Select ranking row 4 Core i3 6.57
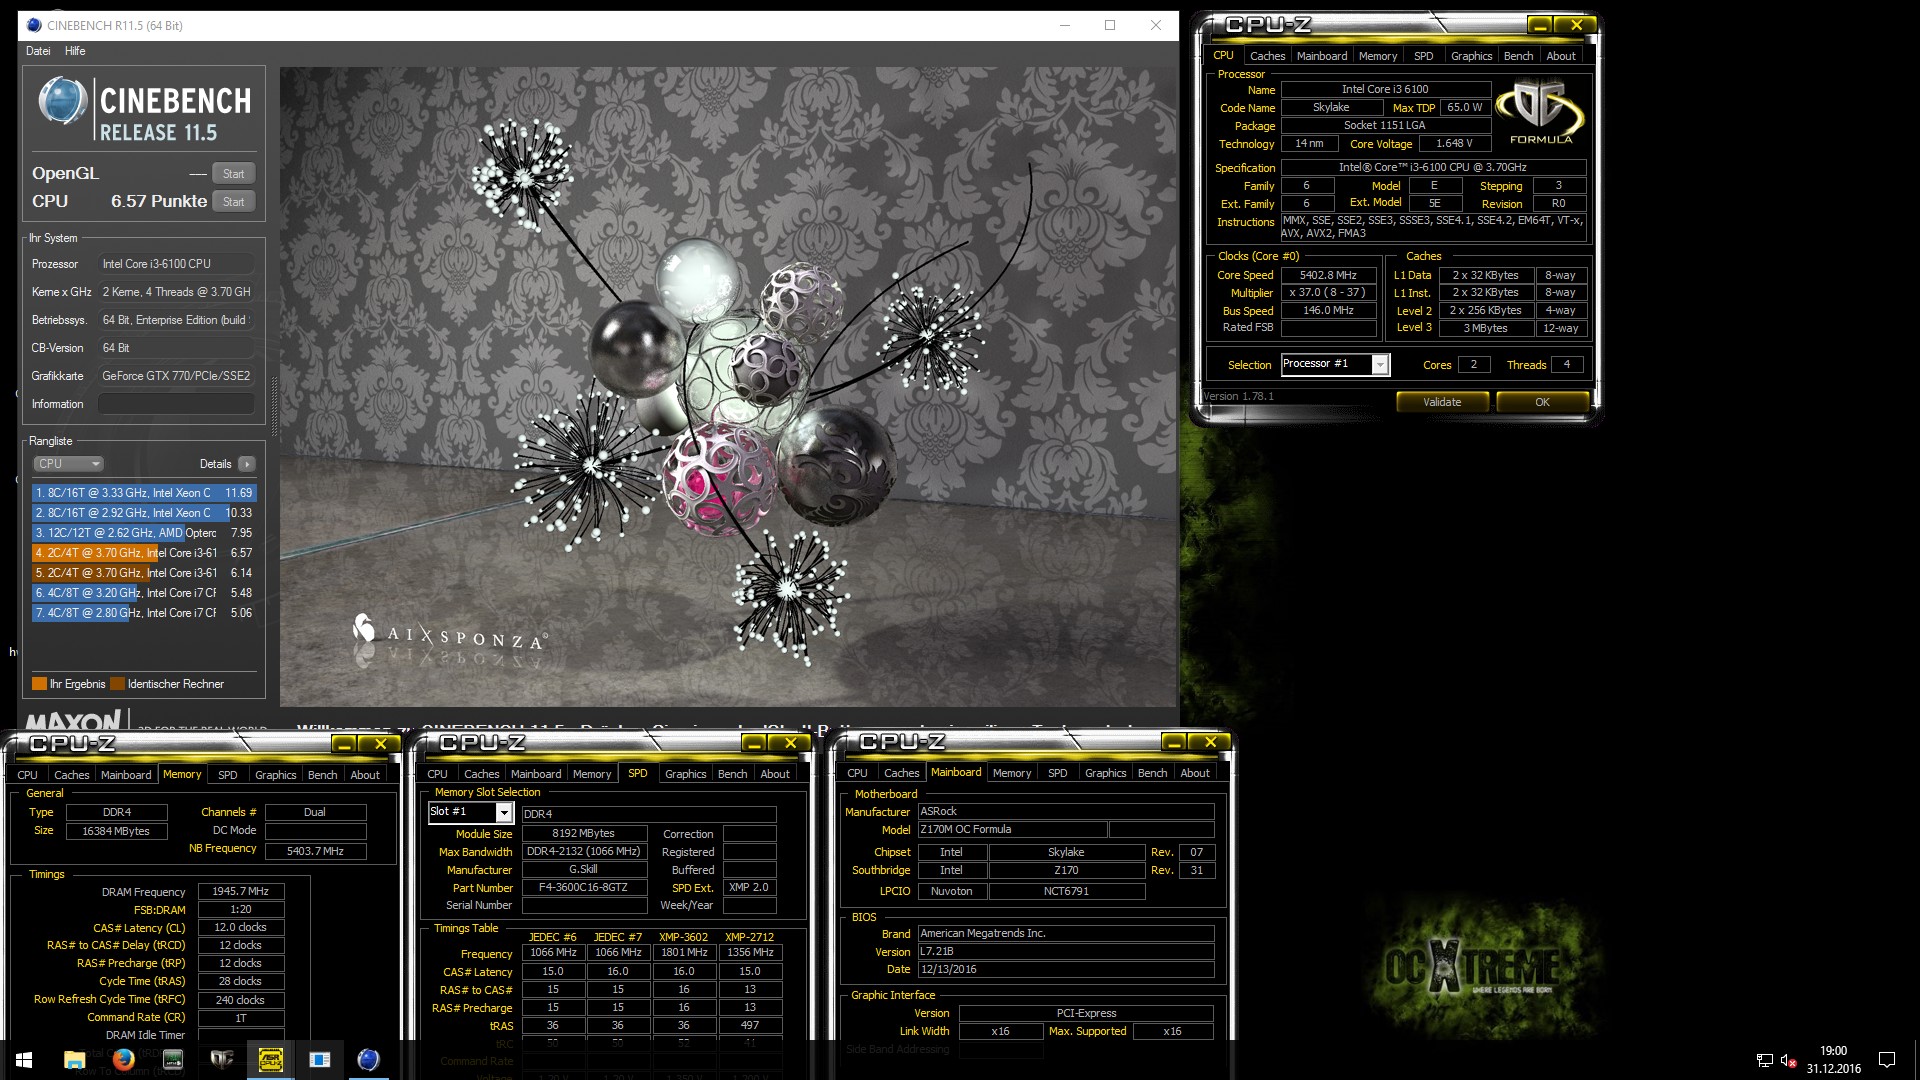The image size is (1920, 1080). pos(144,553)
